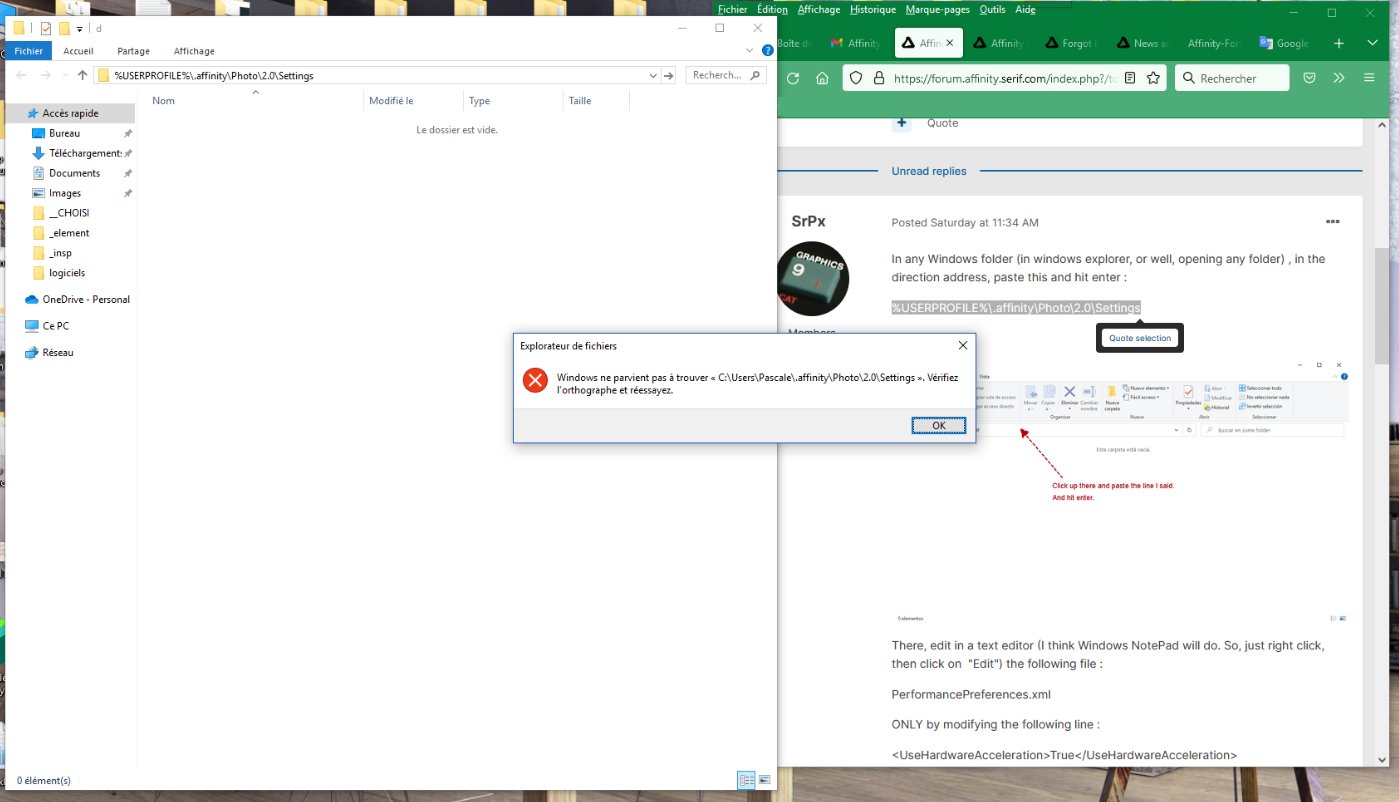
Task: Sort by the Type column header
Action: tap(513, 101)
